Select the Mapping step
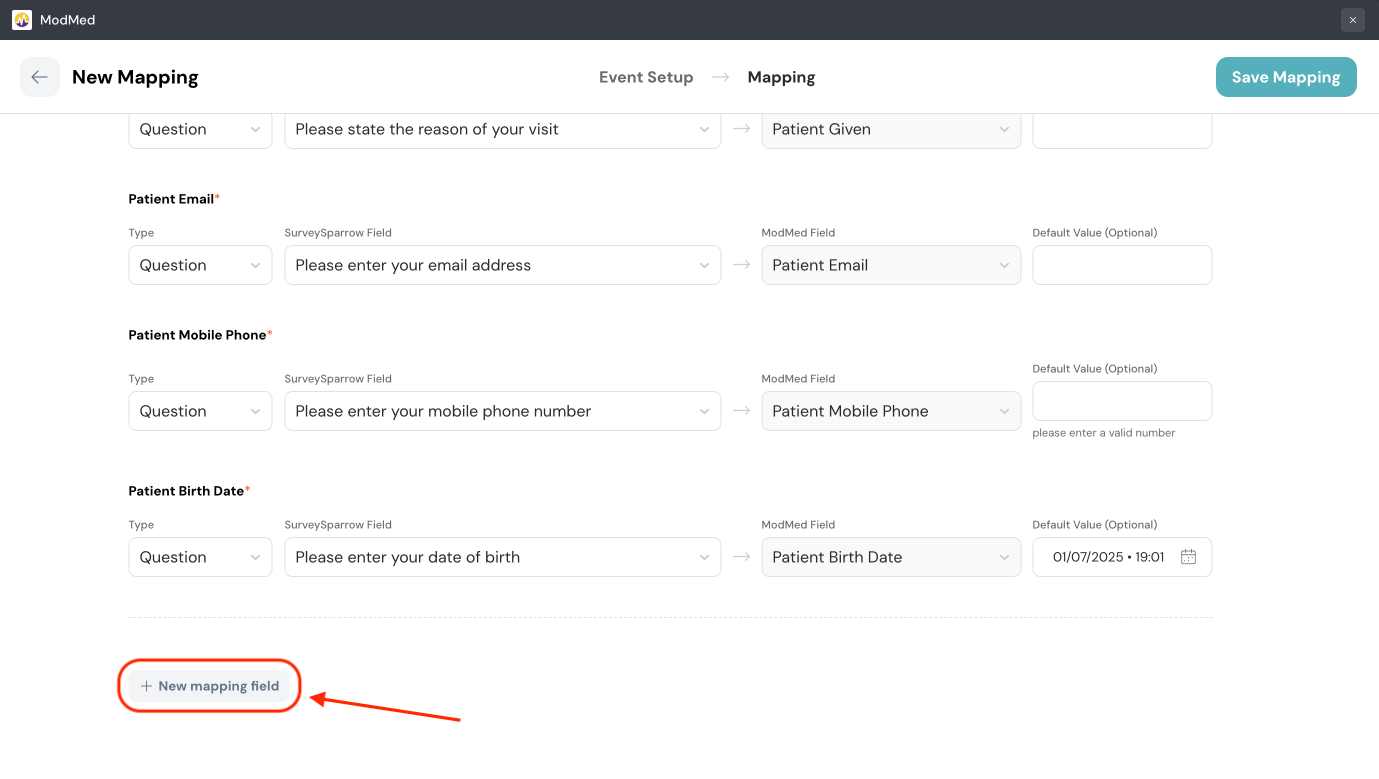 click(x=781, y=77)
